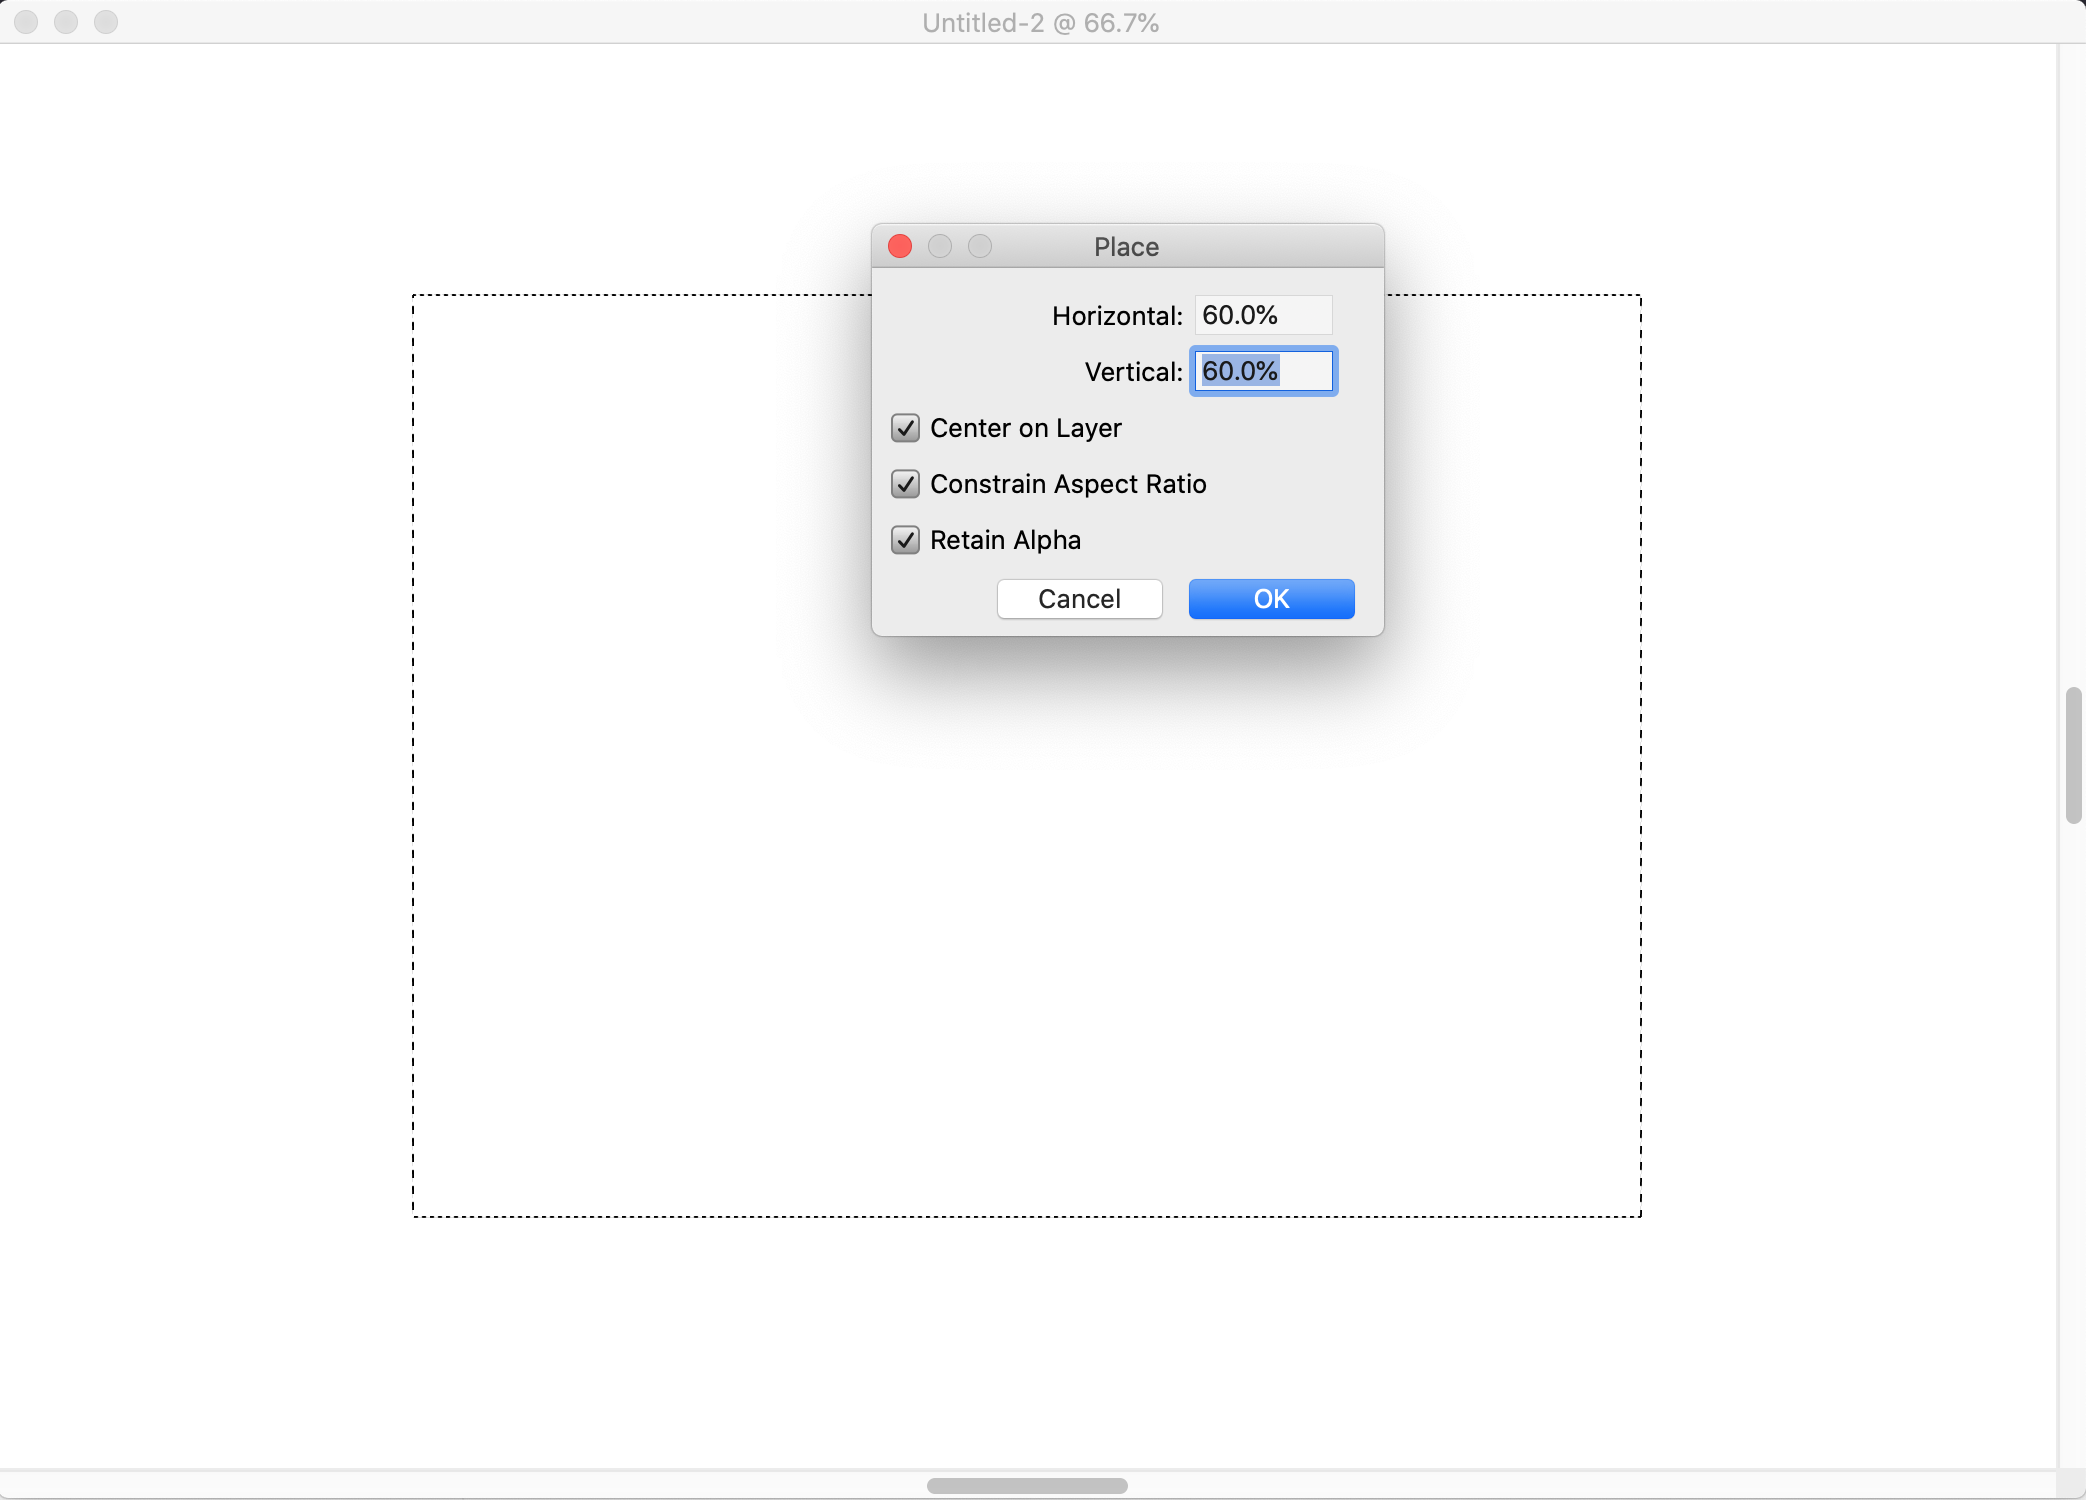Click the horizontal scrollbar thumb
This screenshot has height=1500, width=2086.
pos(1027,1485)
